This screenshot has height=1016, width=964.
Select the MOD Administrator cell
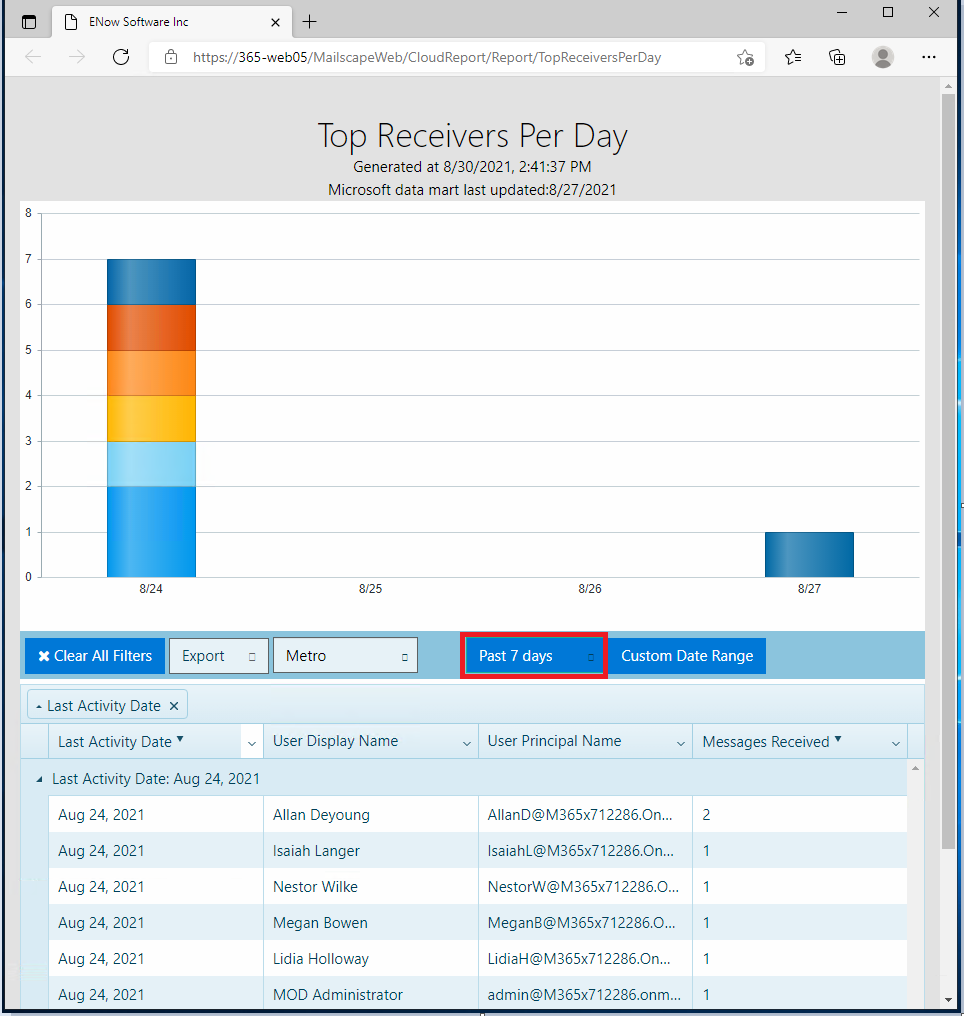coord(371,994)
